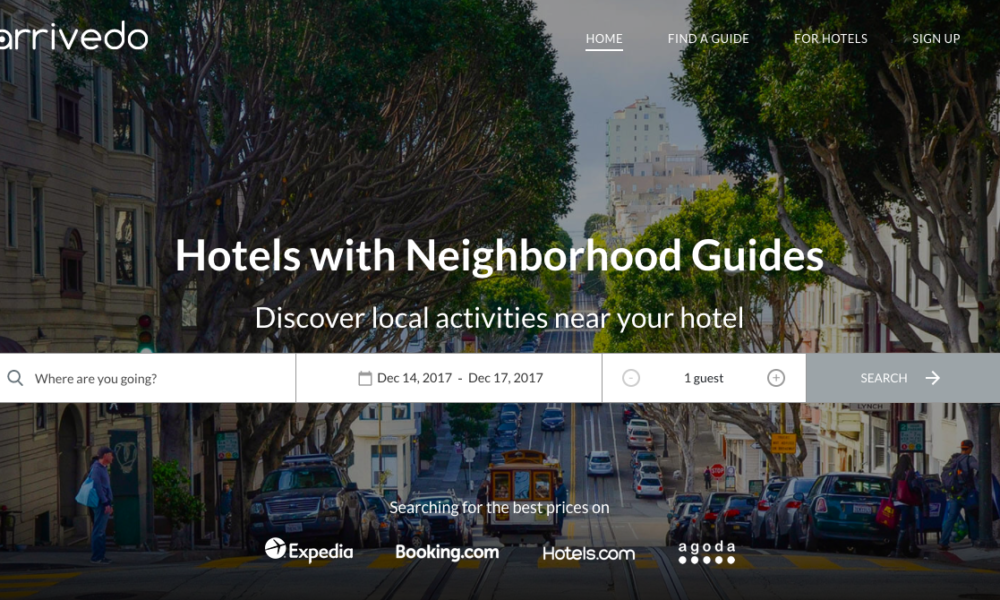
Task: Click the Expedia logo
Action: pyautogui.click(x=309, y=550)
